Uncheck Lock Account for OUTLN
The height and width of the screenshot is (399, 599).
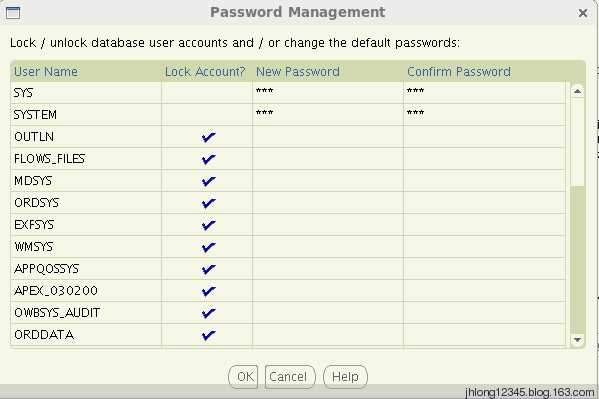click(x=208, y=137)
